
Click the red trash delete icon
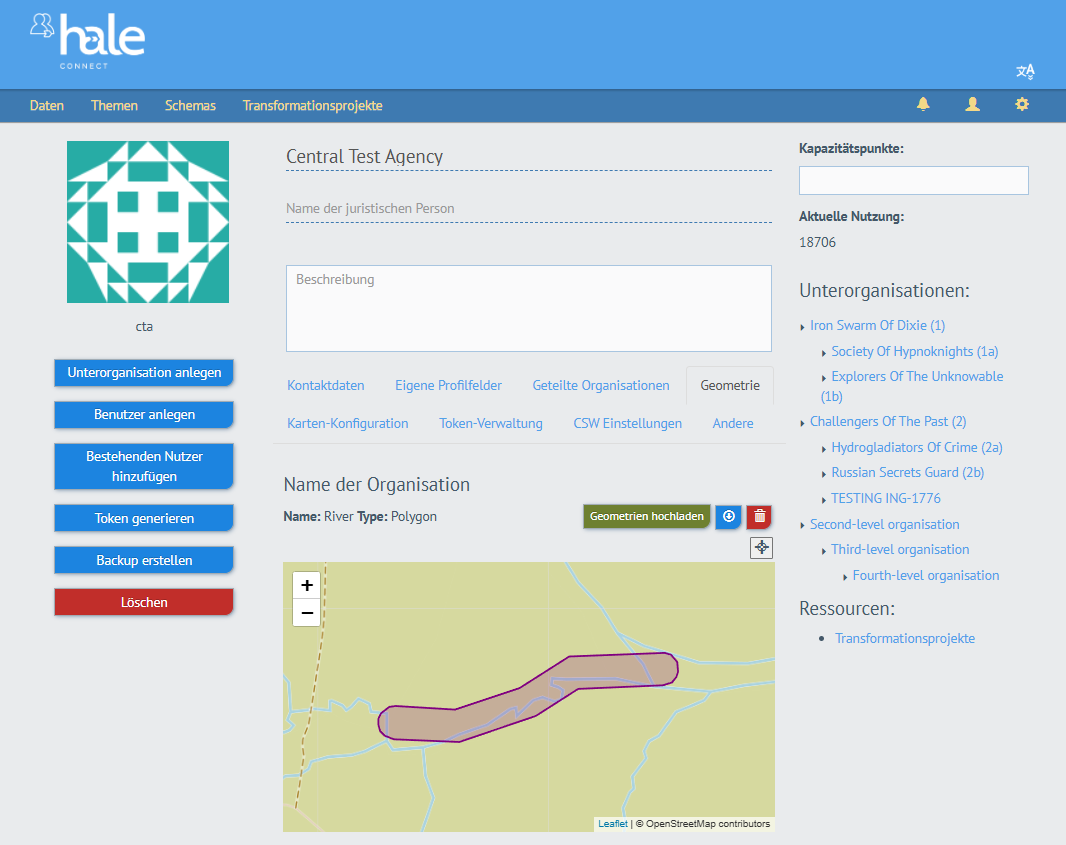[x=759, y=516]
